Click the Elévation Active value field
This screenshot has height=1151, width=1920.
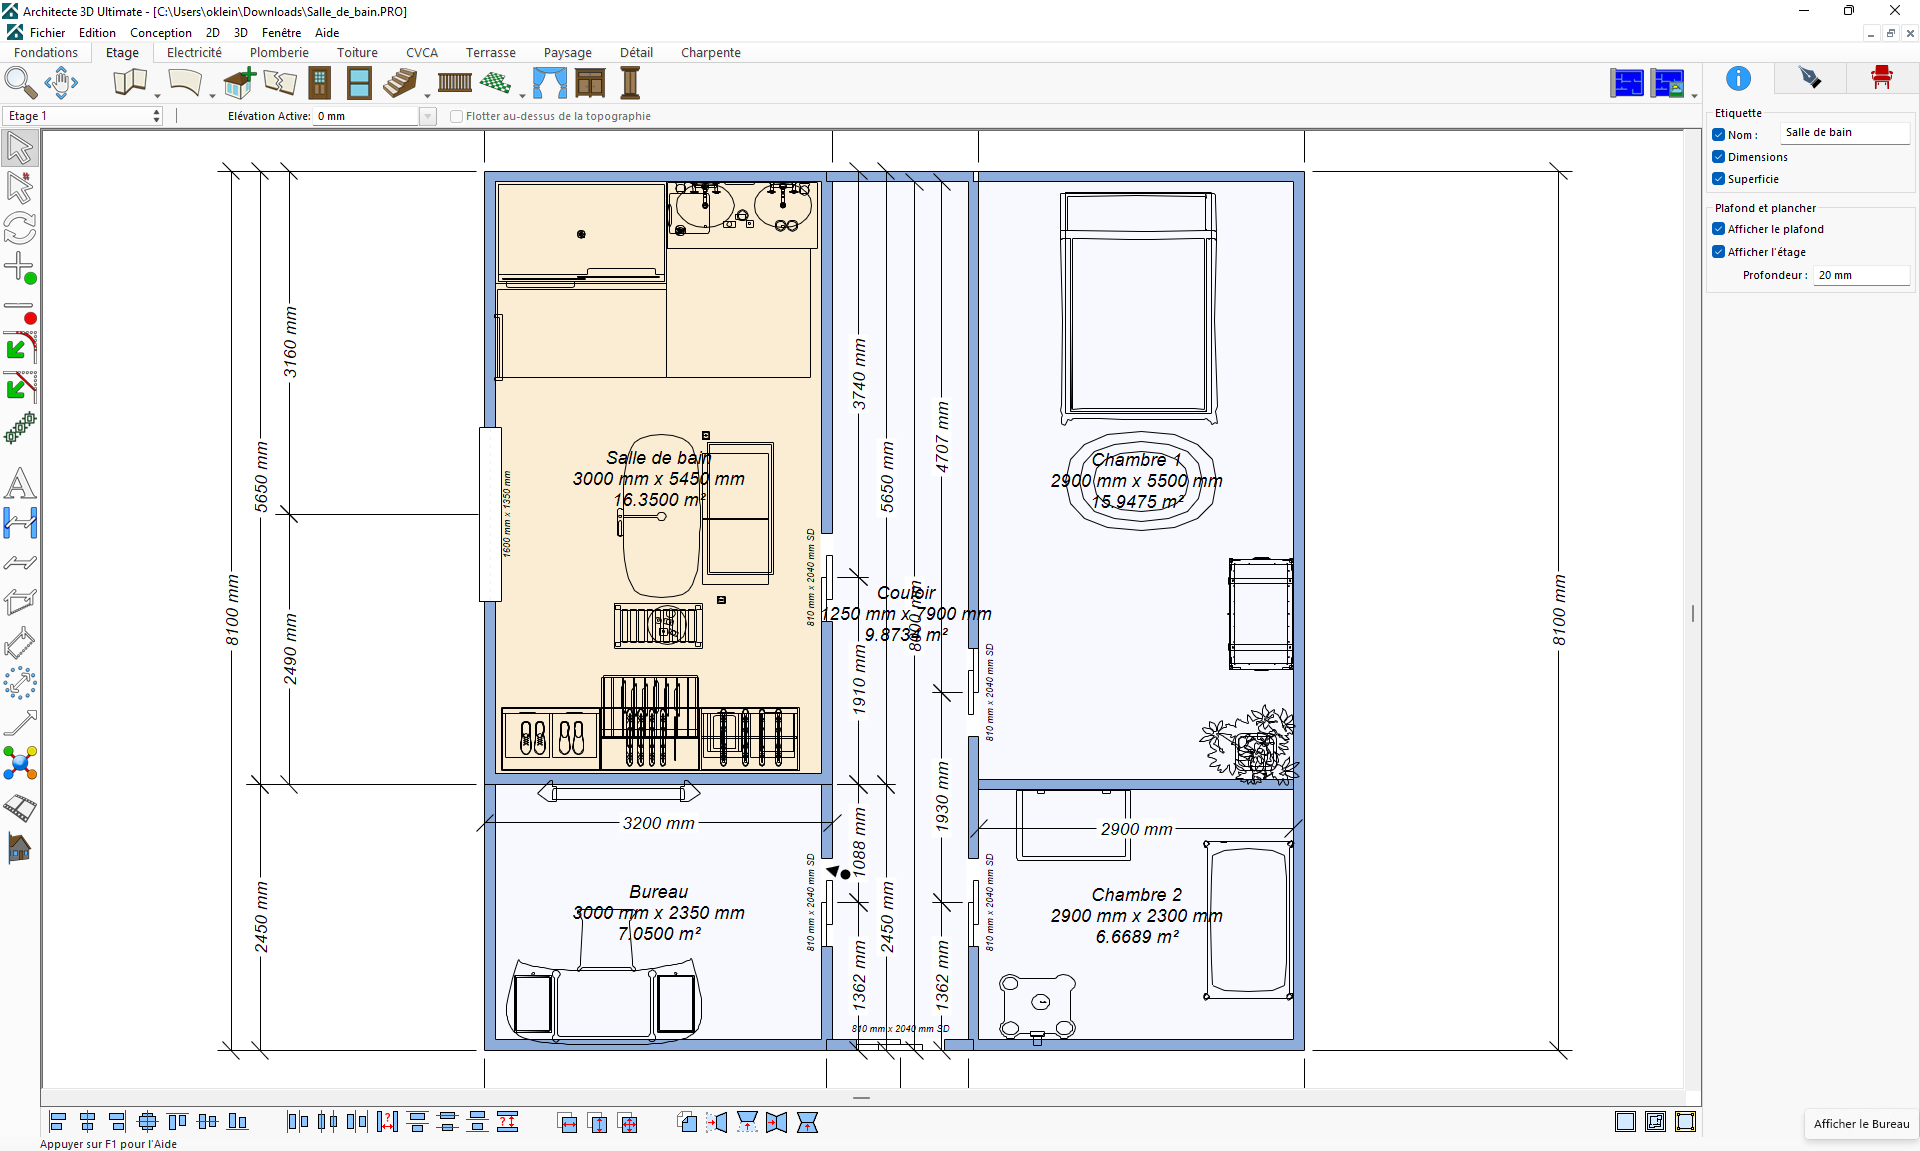(x=367, y=116)
